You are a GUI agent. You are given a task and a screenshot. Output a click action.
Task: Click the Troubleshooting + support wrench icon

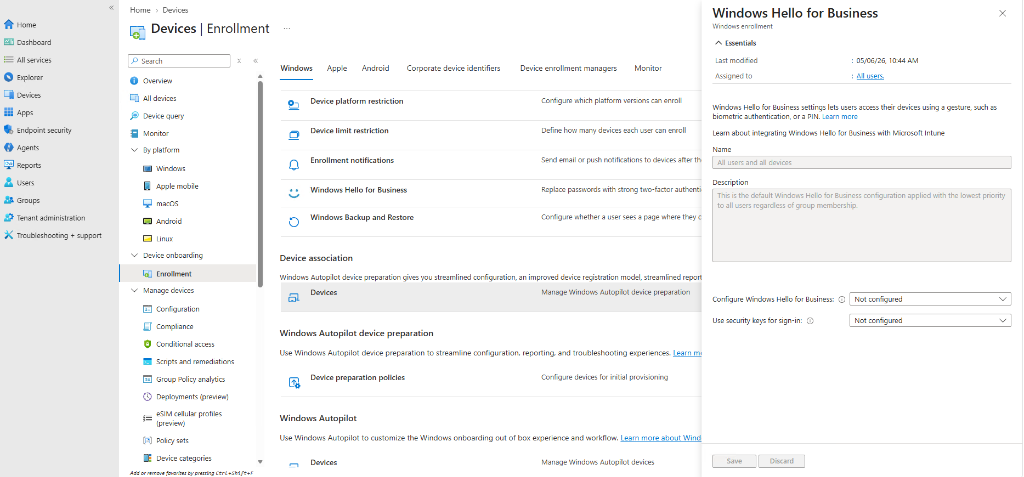[8, 235]
